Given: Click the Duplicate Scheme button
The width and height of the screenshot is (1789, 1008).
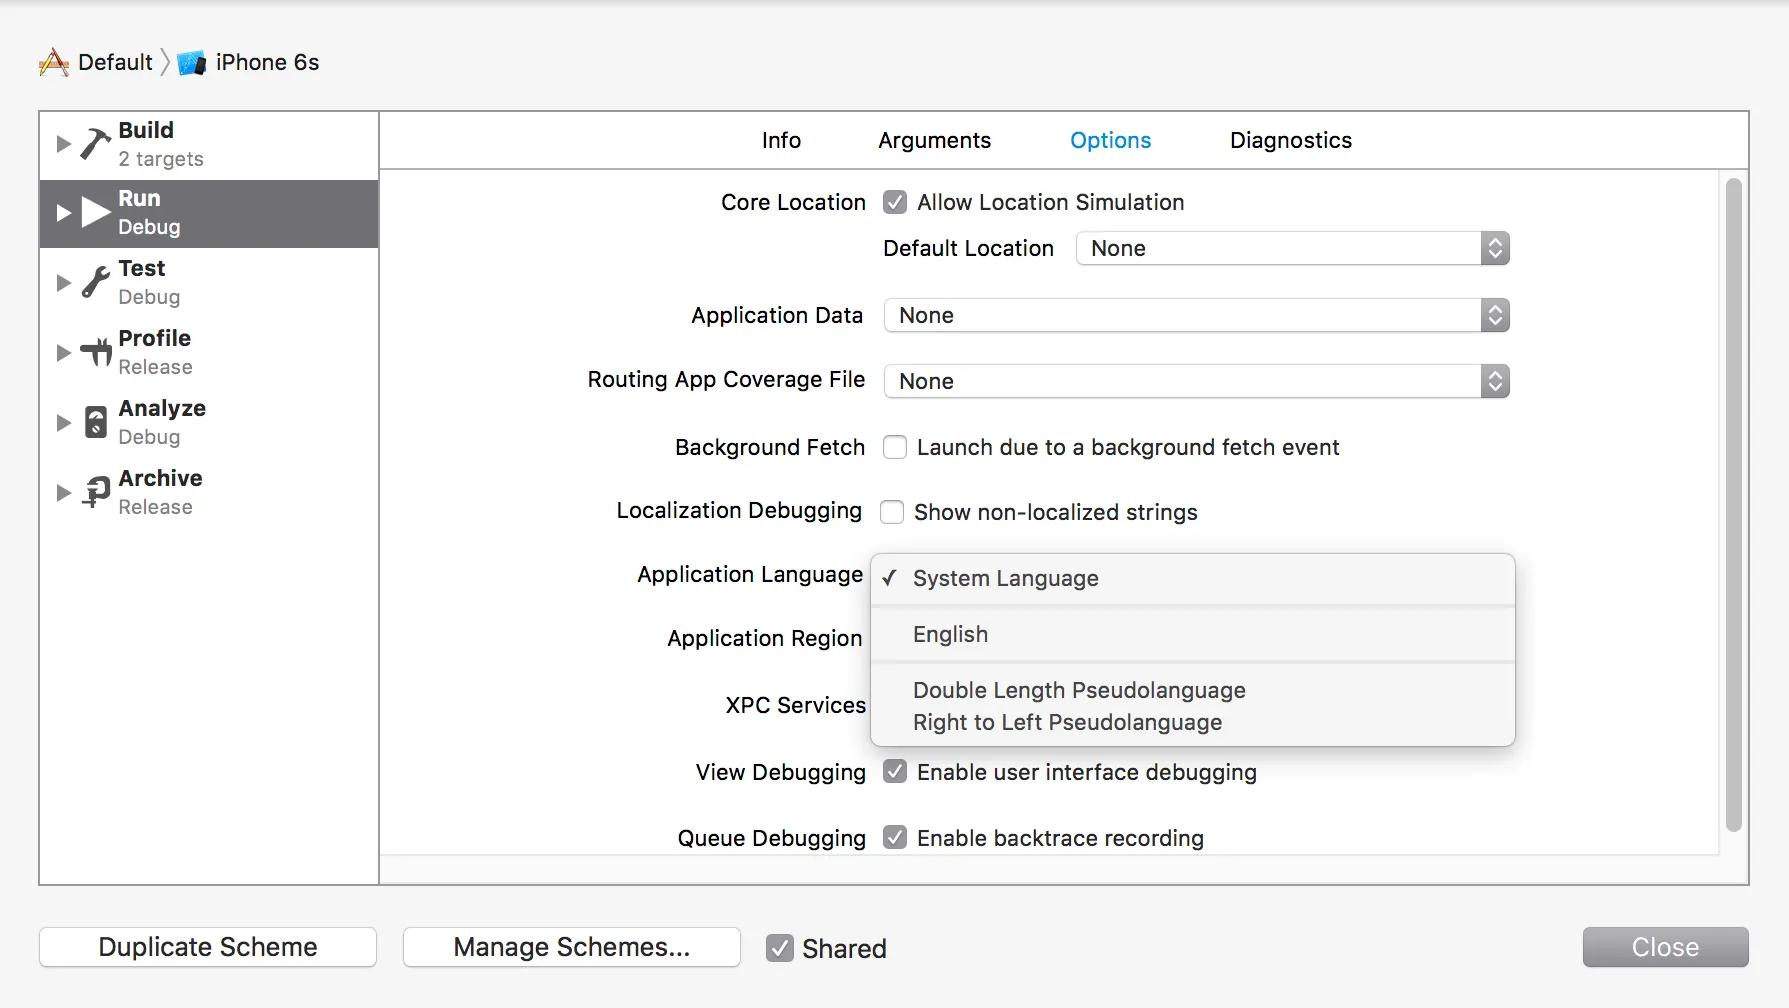Looking at the screenshot, I should (208, 947).
